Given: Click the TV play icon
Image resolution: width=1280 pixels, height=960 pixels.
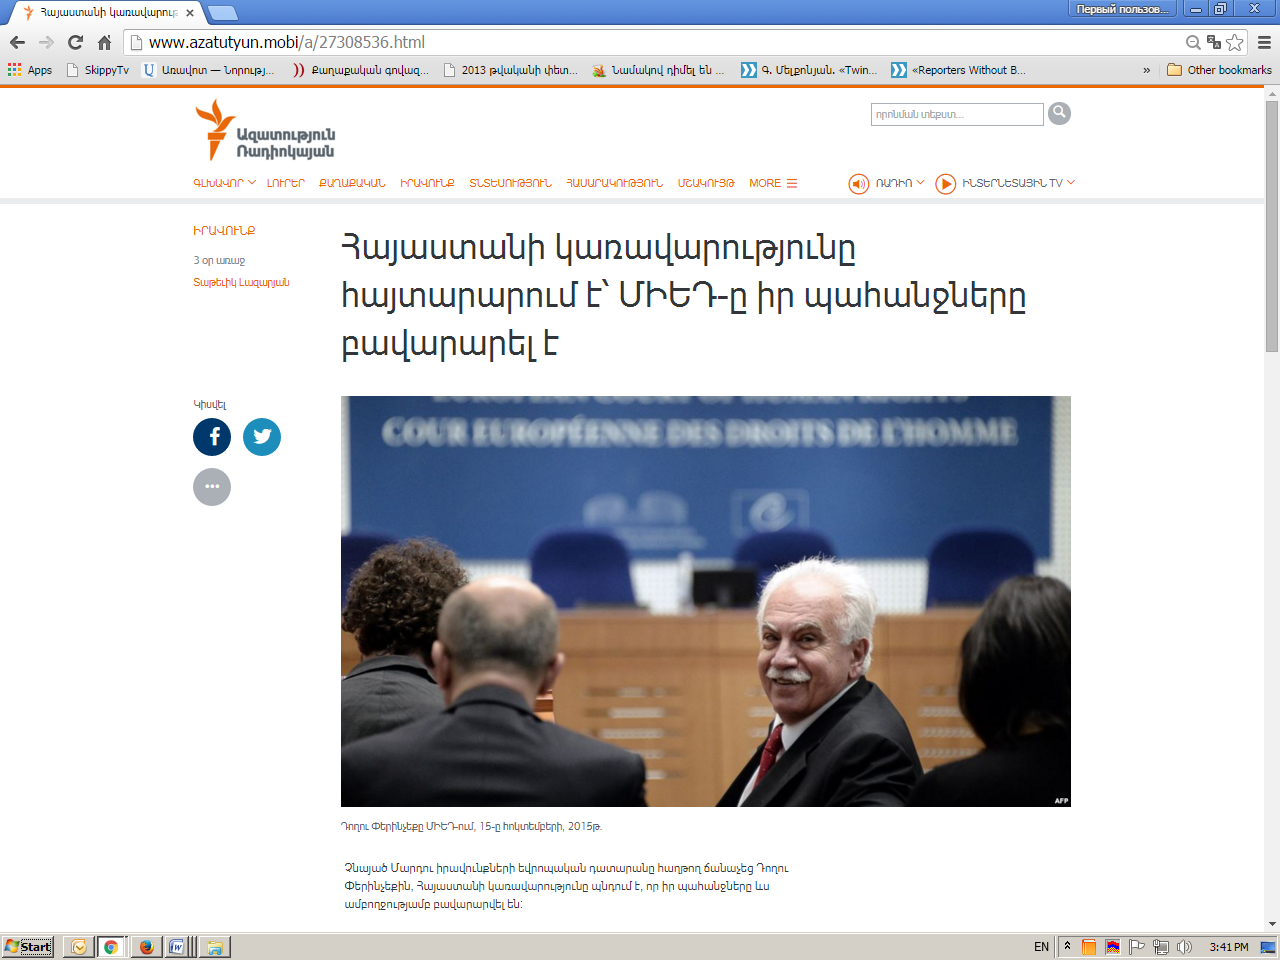Looking at the screenshot, I should (945, 184).
